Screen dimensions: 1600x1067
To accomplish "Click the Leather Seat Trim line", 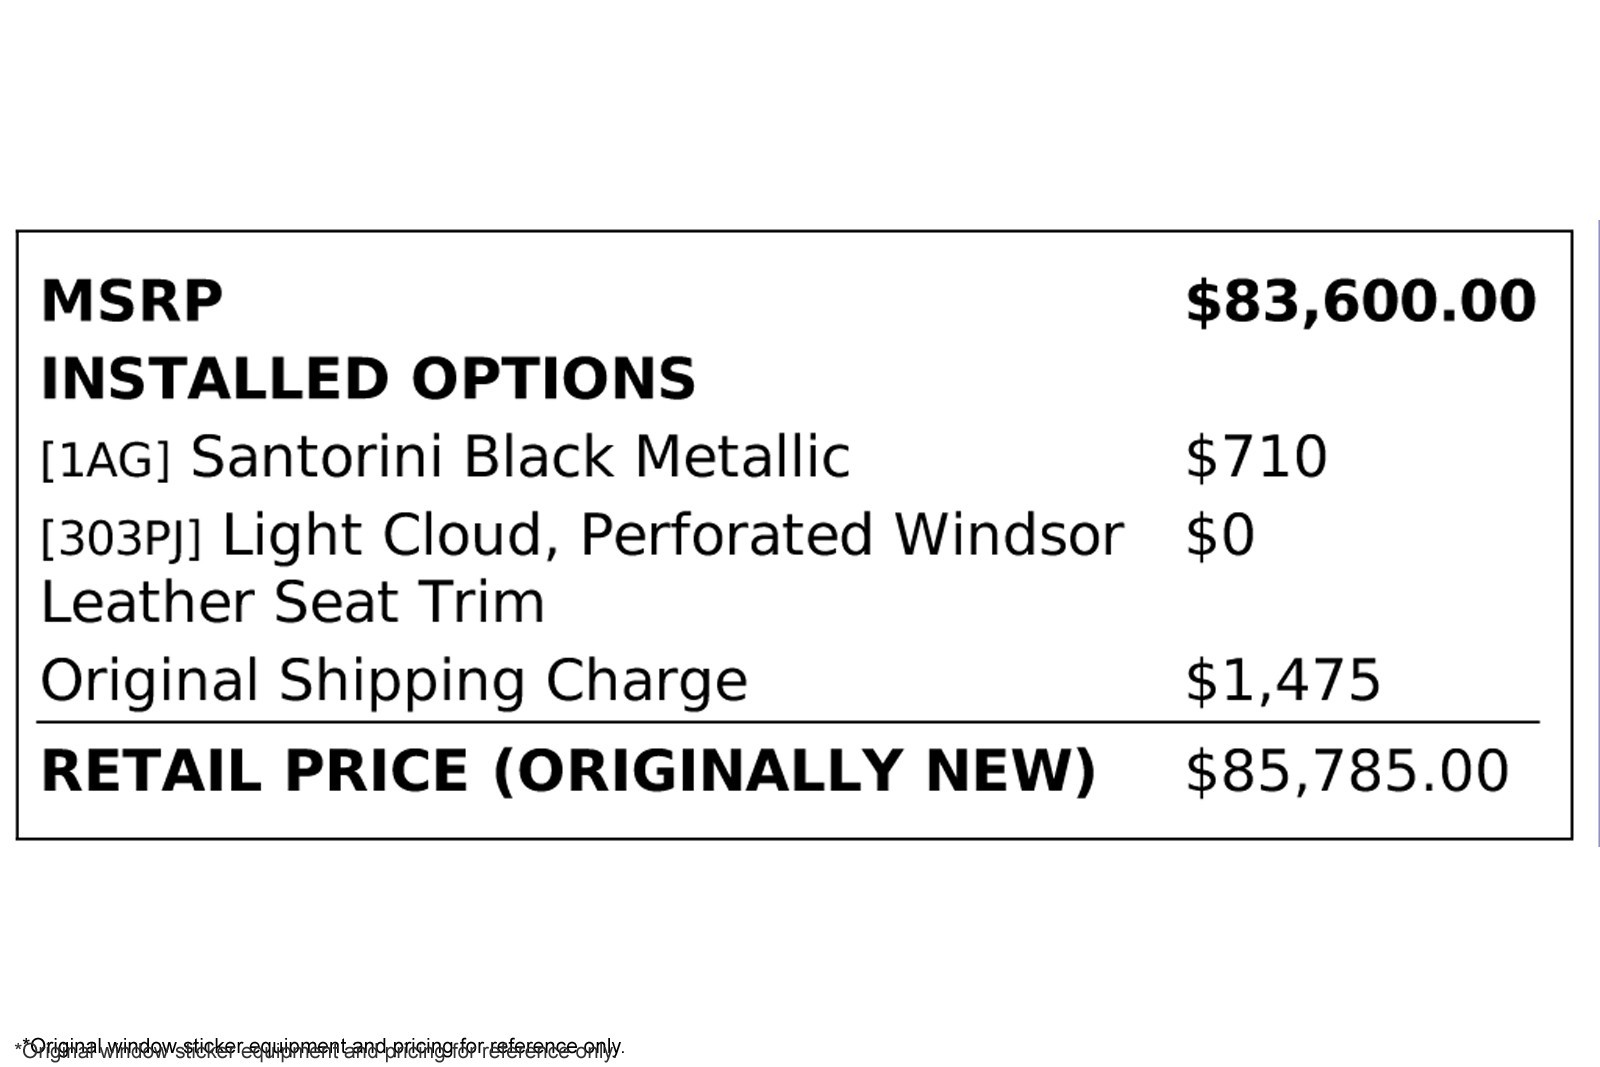I will [x=292, y=602].
